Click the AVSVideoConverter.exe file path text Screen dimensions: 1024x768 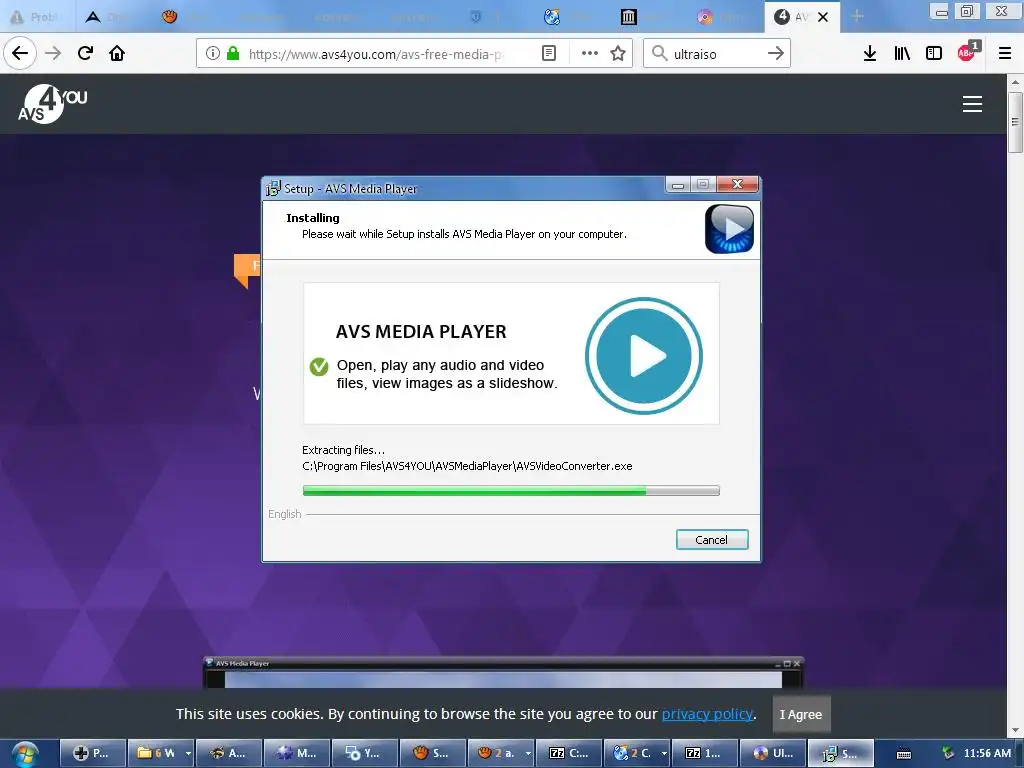pos(467,466)
